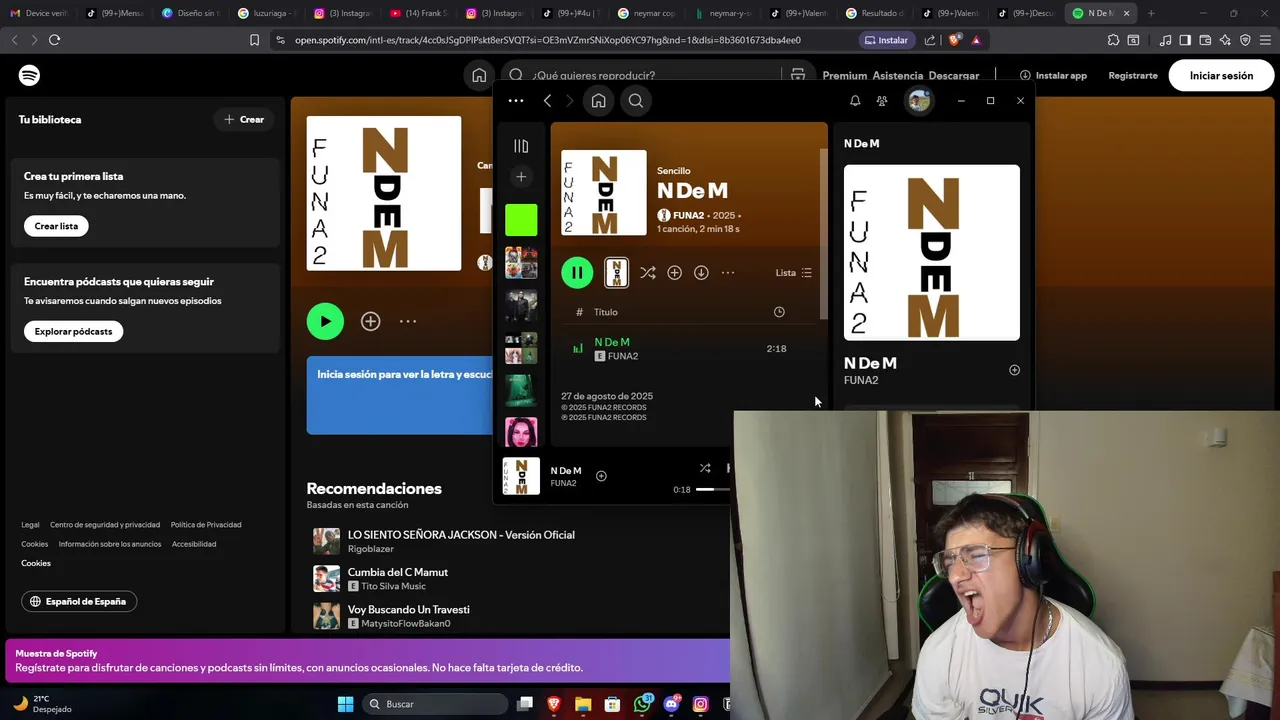Click the browser Instalar button in address bar

[886, 40]
